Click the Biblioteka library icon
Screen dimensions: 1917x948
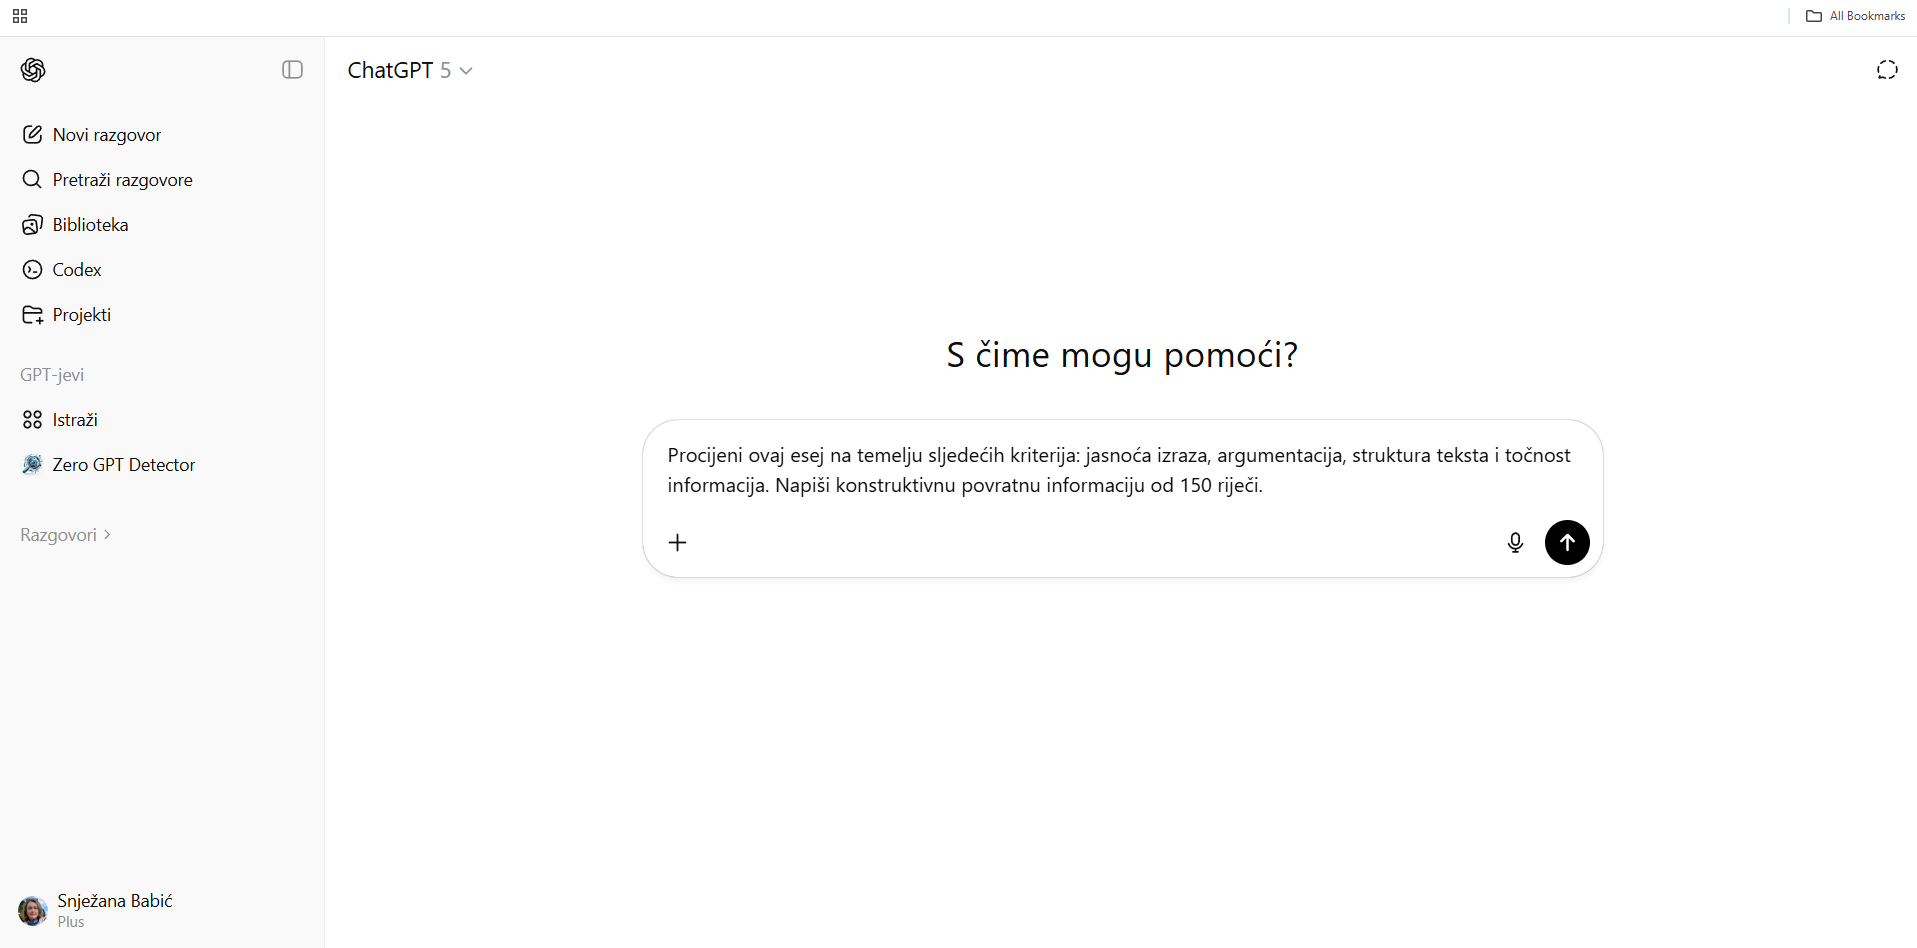point(32,225)
